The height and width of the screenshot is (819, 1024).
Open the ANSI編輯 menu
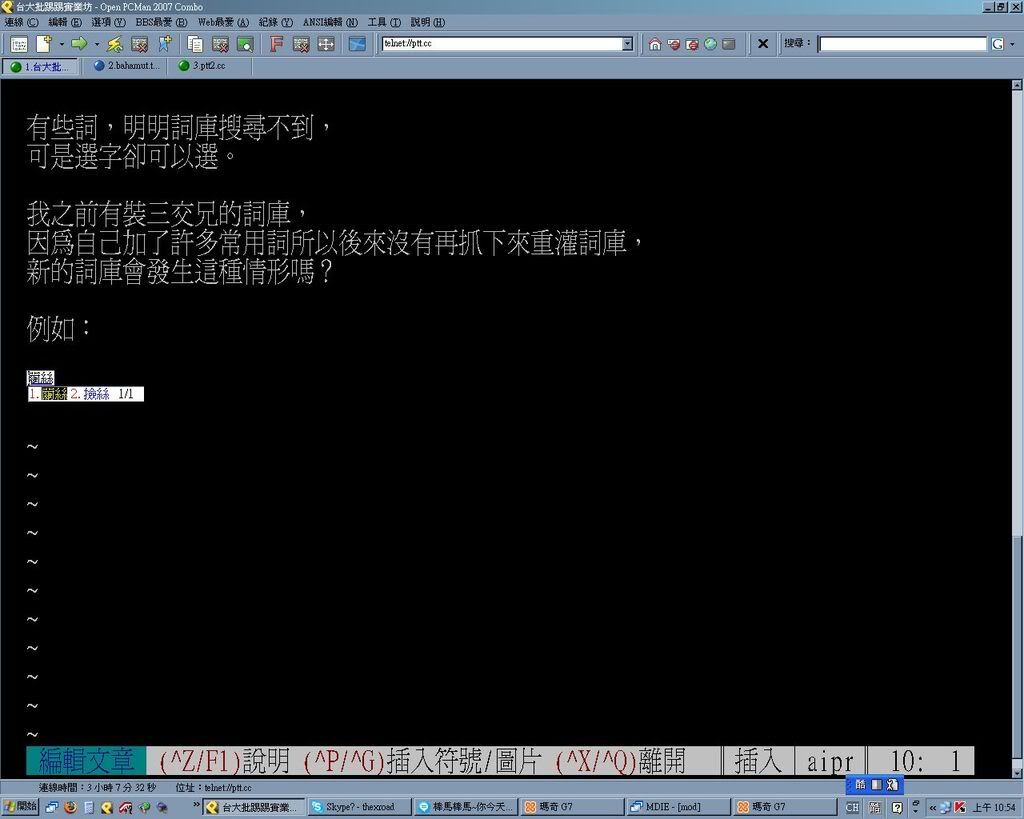click(x=330, y=22)
